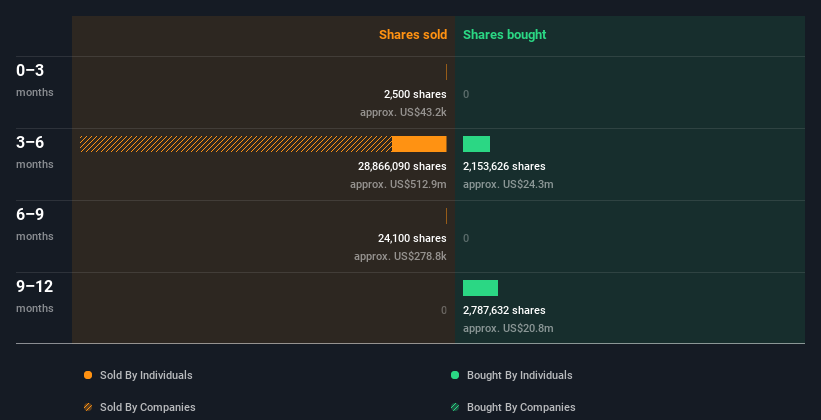Image resolution: width=821 pixels, height=420 pixels.
Task: Click the solid orange individuals-sold bar in 3–6 months
Action: (419, 144)
